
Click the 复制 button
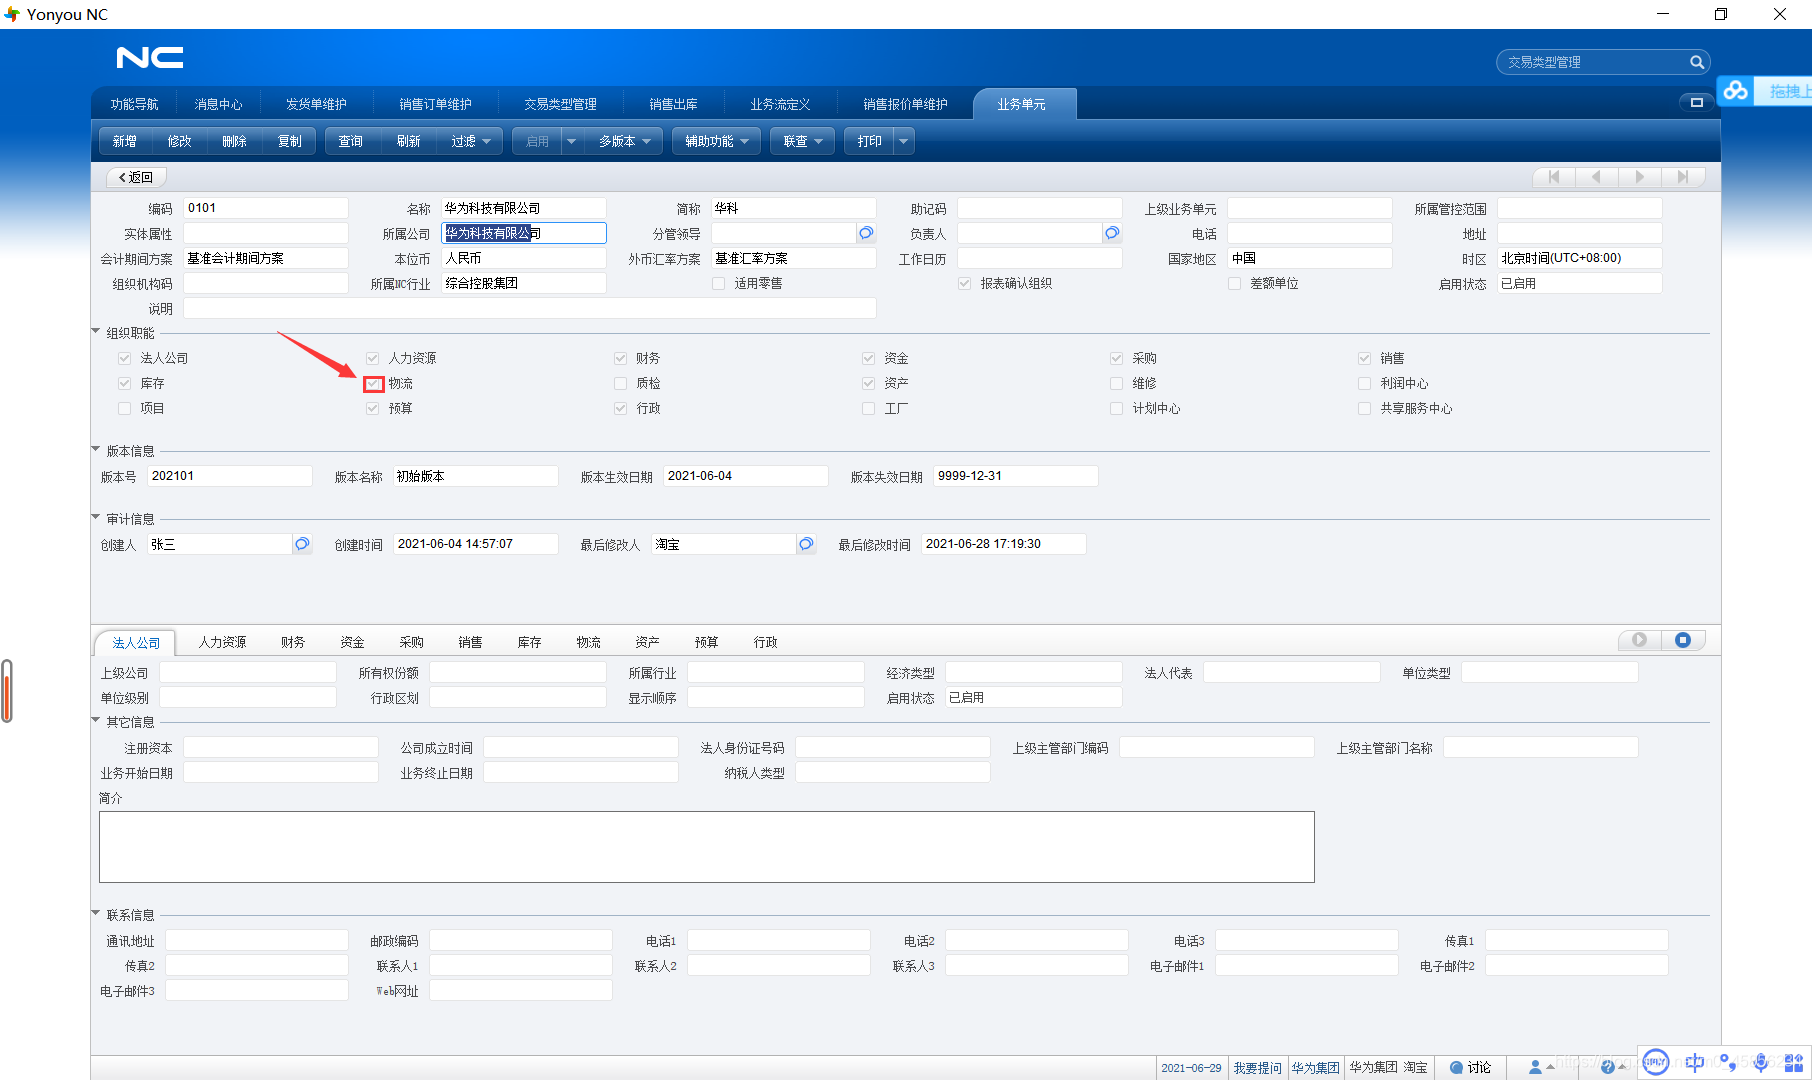(290, 141)
